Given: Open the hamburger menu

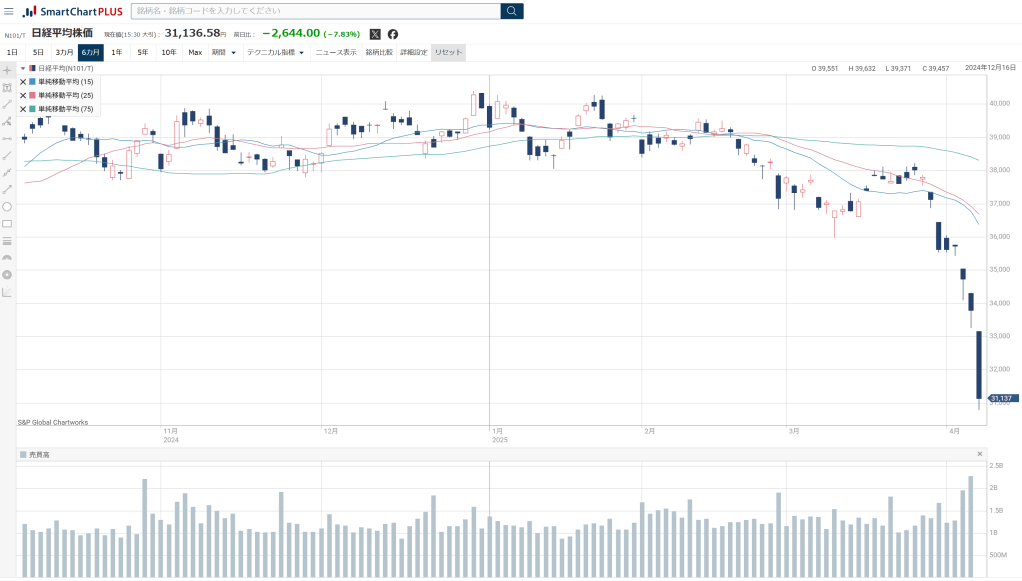Looking at the screenshot, I should point(9,11).
